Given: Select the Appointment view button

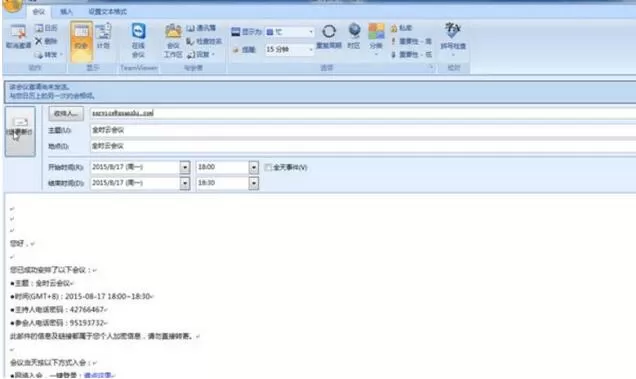Looking at the screenshot, I should [x=81, y=41].
